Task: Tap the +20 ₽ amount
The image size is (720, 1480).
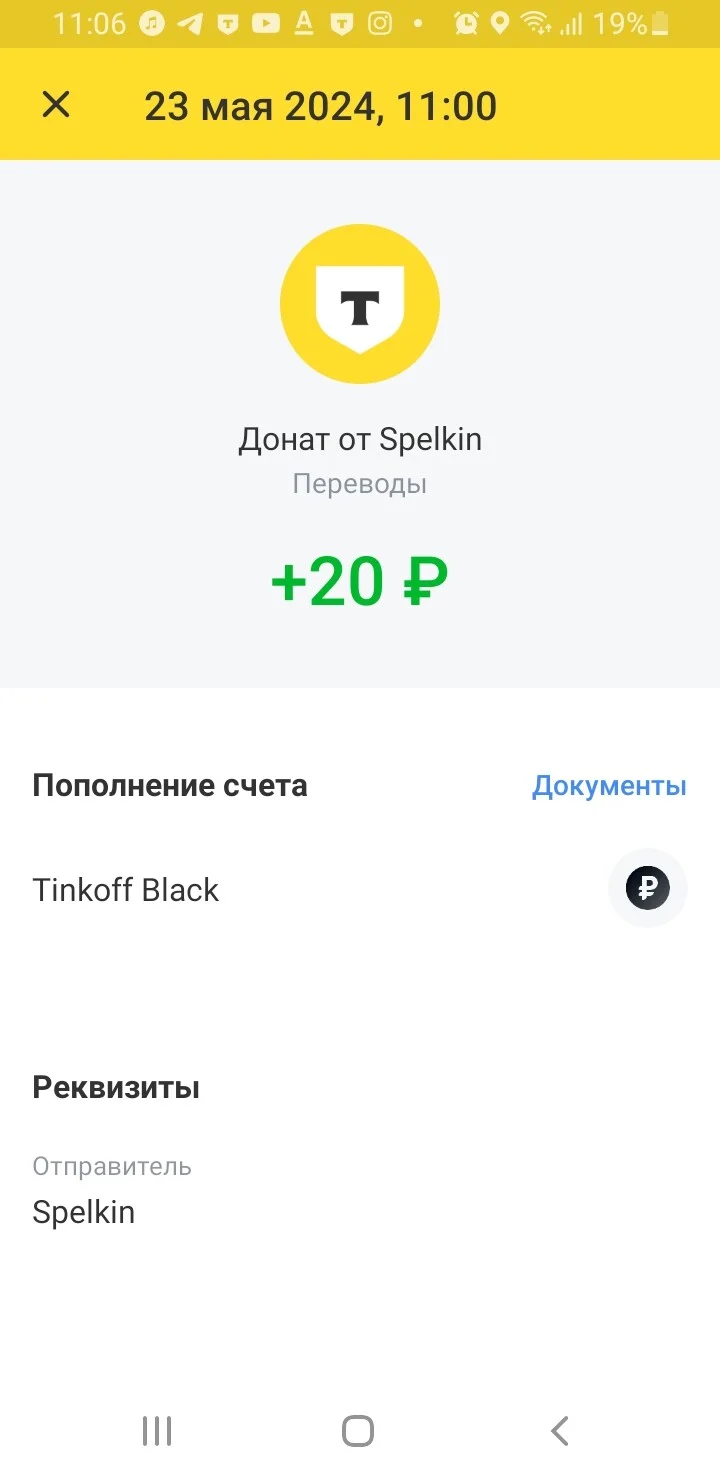Action: (x=360, y=581)
